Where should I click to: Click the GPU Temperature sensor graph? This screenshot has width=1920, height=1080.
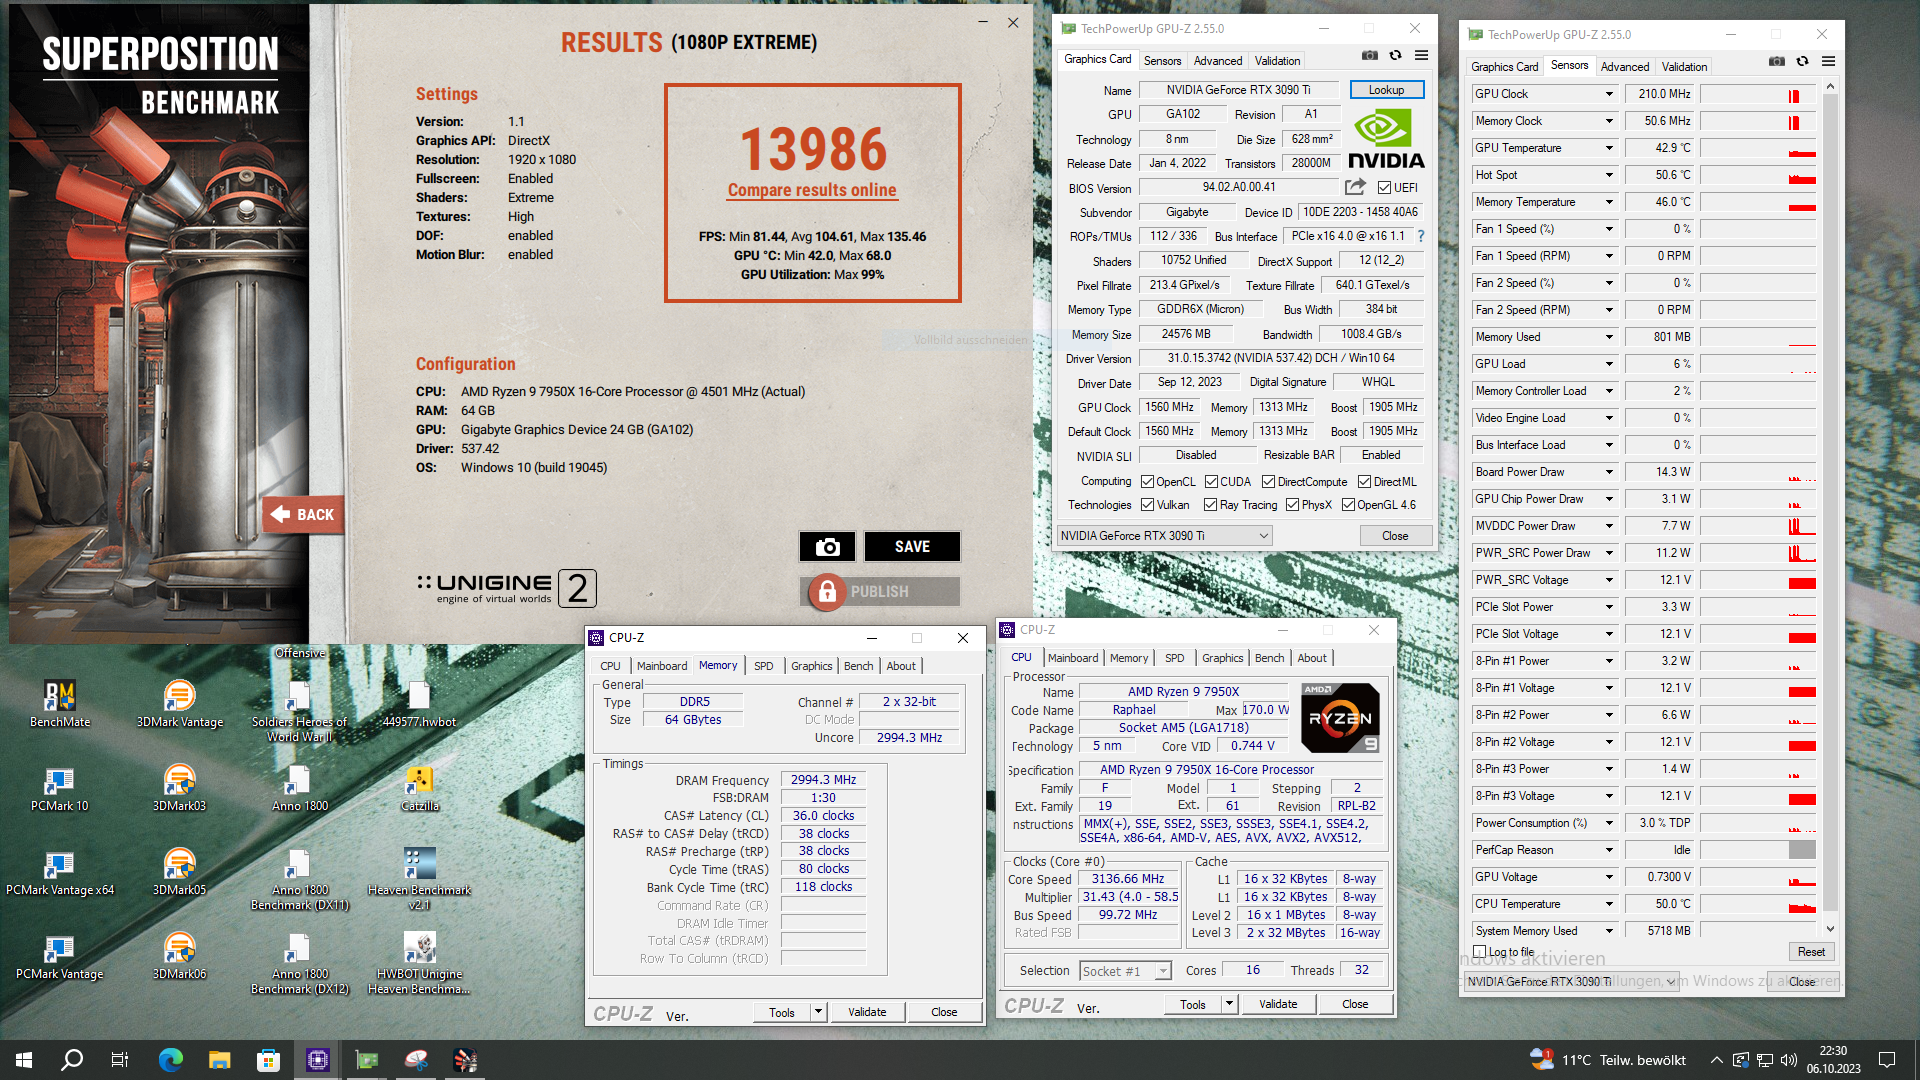coord(1758,148)
